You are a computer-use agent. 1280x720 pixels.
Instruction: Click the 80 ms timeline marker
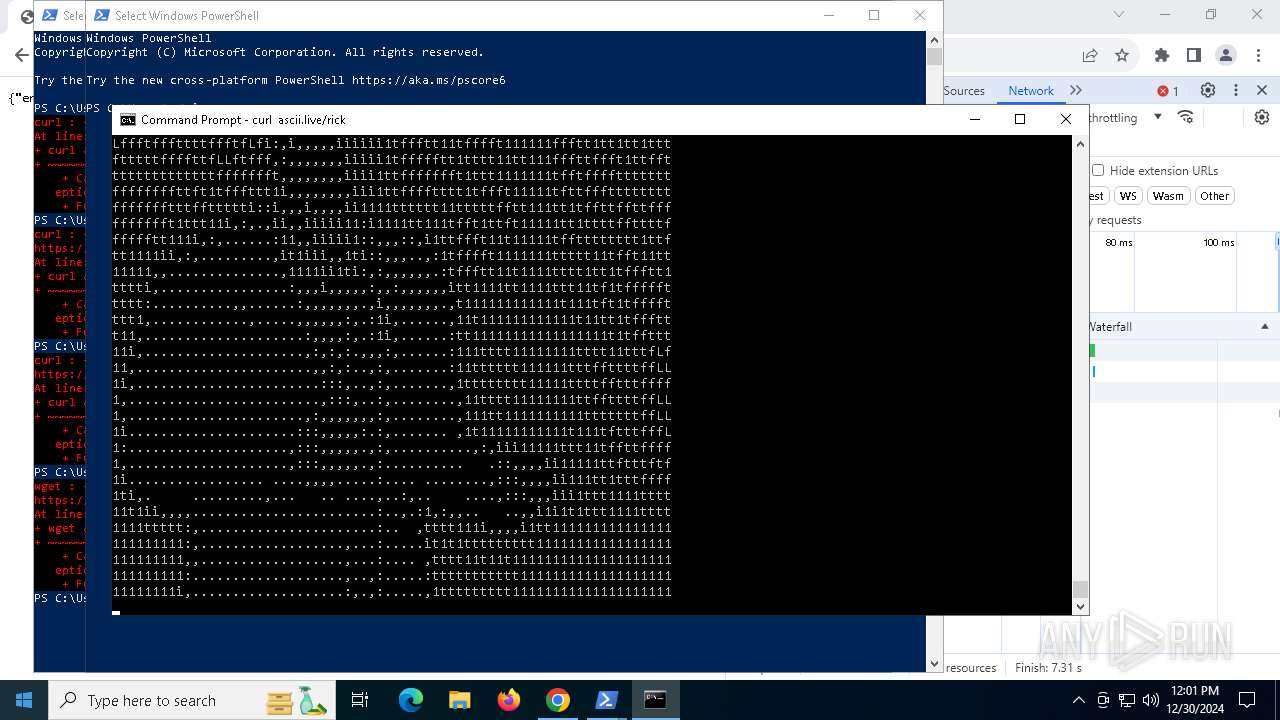pyautogui.click(x=1119, y=243)
